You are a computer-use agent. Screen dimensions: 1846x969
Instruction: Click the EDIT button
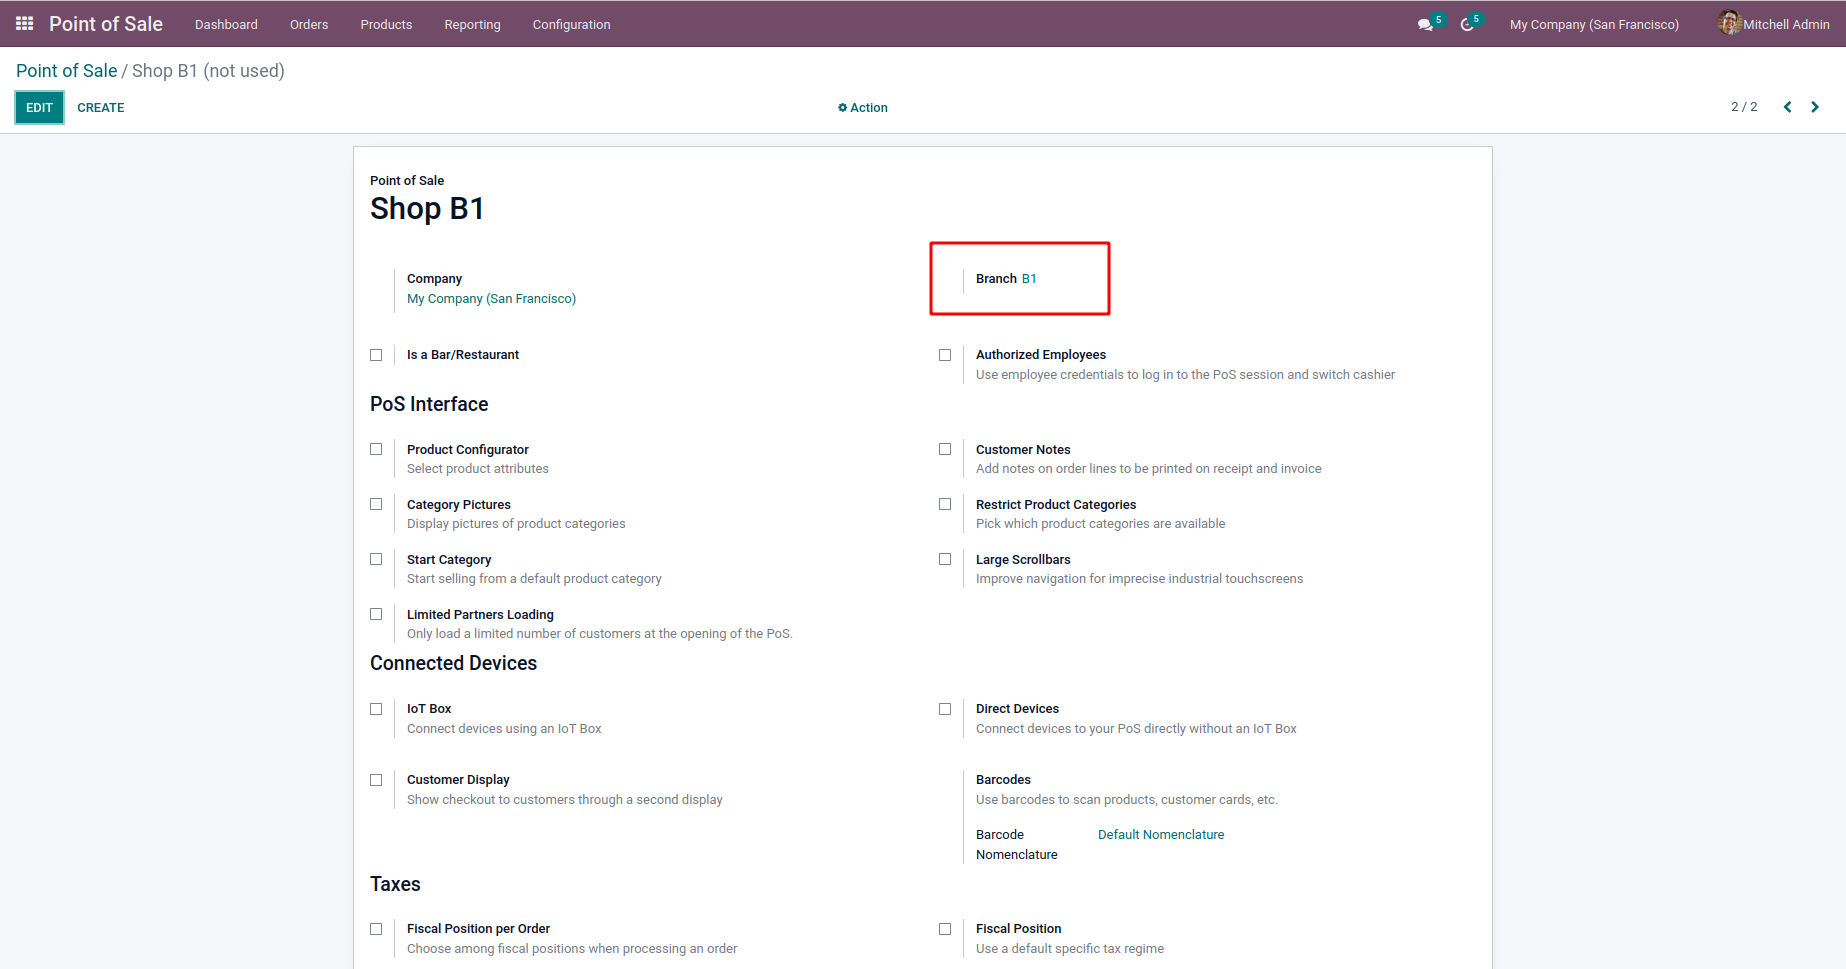[x=39, y=108]
